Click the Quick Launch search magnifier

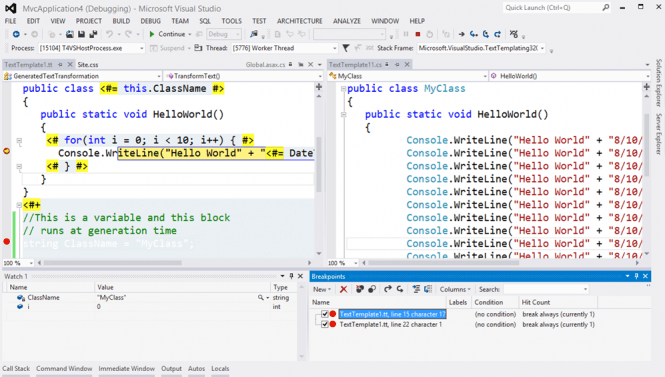tap(606, 7)
